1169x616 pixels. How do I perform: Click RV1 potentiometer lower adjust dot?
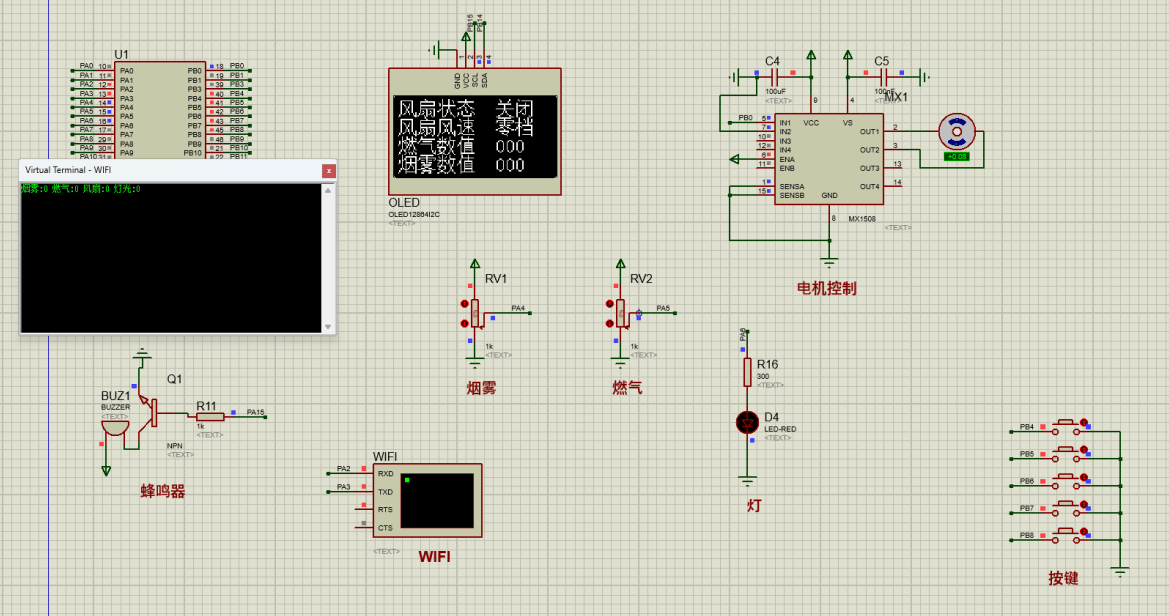coord(464,322)
